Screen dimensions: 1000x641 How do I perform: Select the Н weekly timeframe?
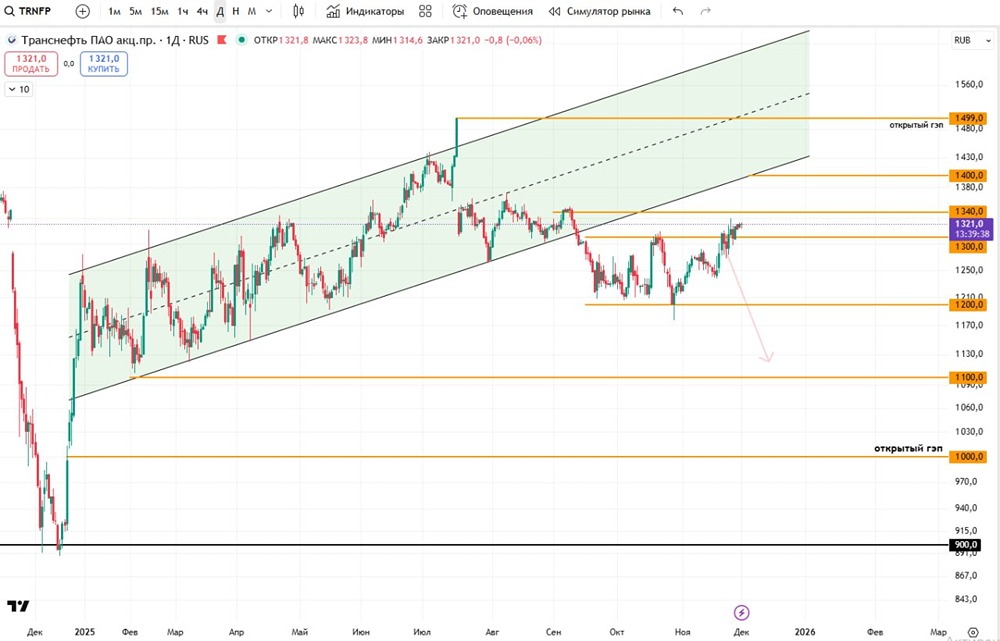click(x=236, y=11)
